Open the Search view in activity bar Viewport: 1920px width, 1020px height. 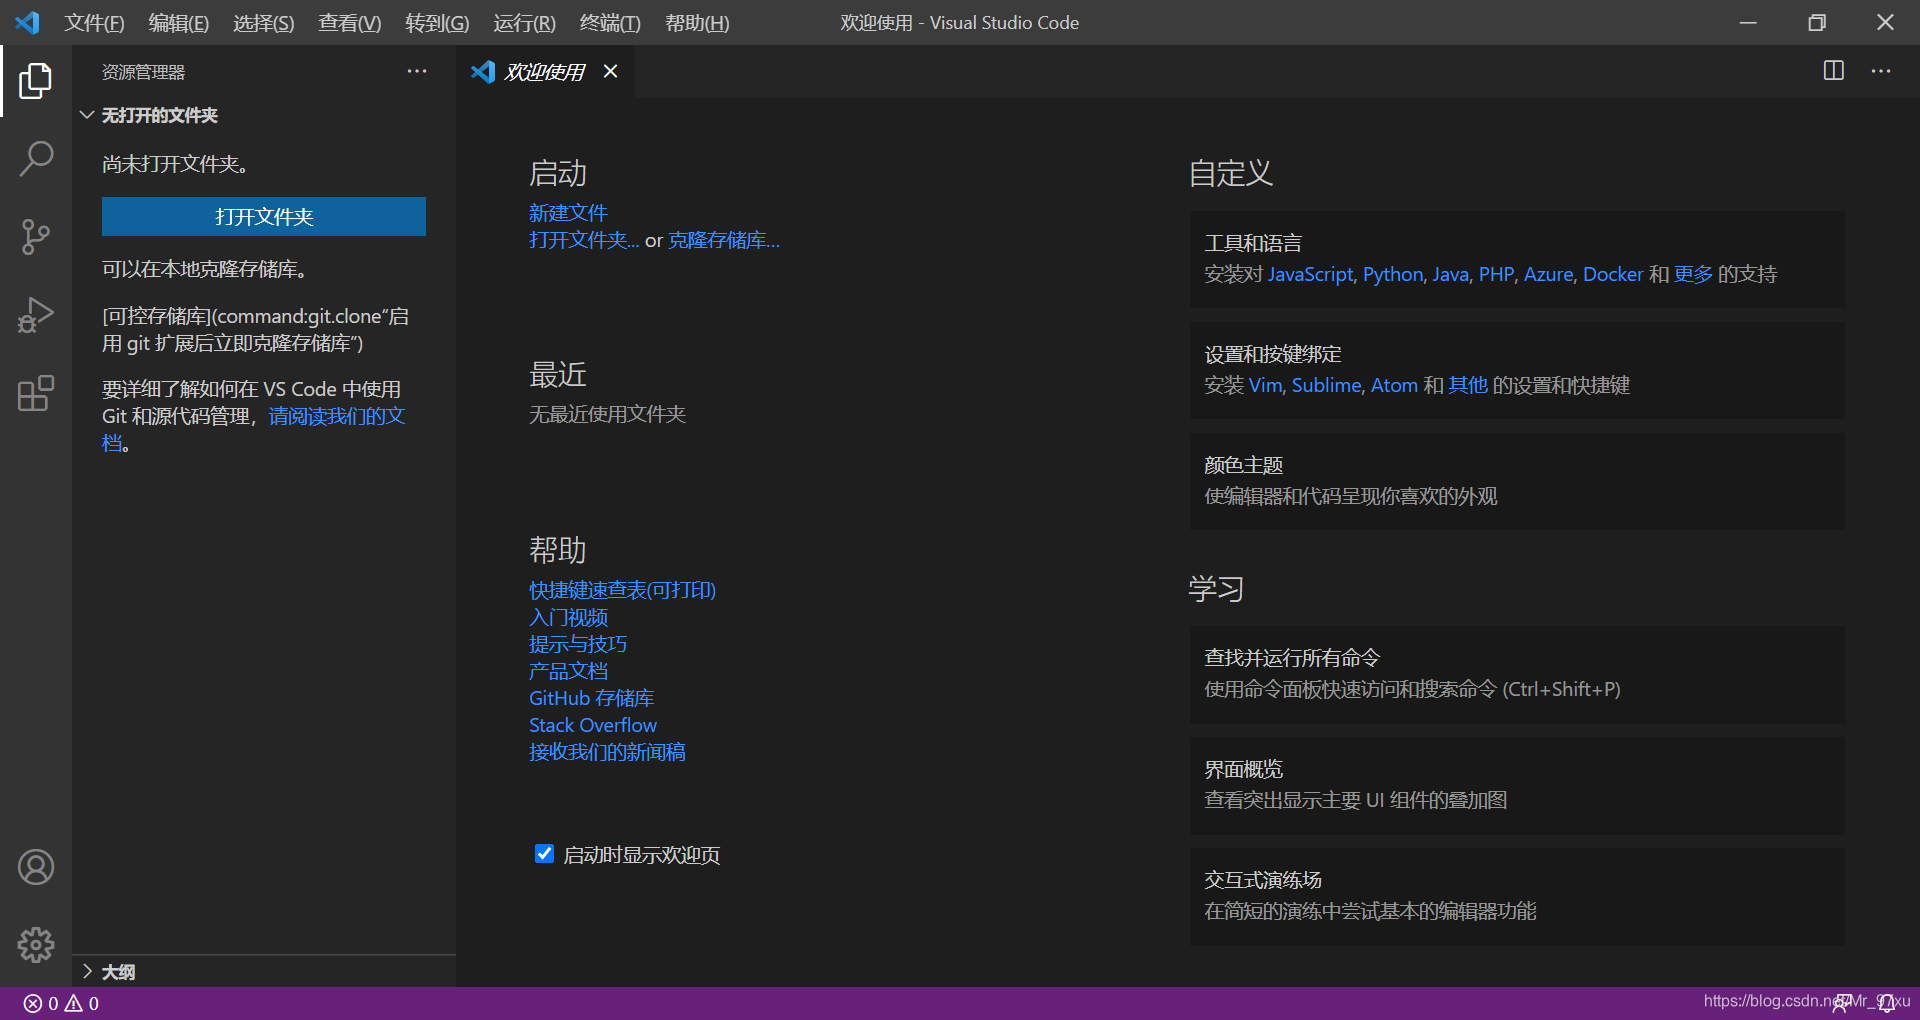point(36,159)
